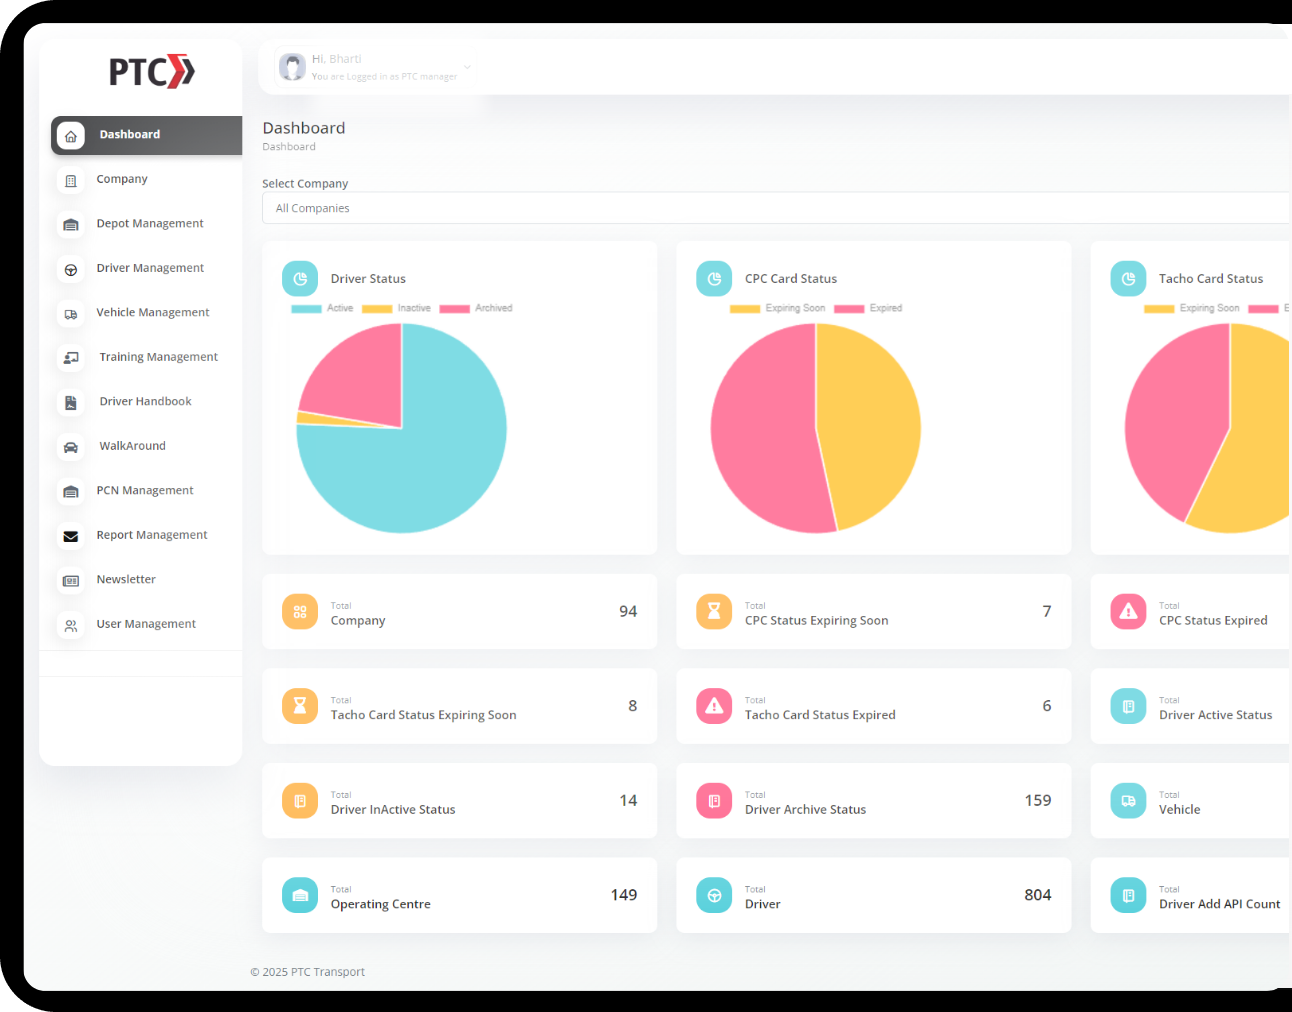Screen dimensions: 1292x1012
Task: Go to Training Management in sidebar
Action: [x=158, y=357]
